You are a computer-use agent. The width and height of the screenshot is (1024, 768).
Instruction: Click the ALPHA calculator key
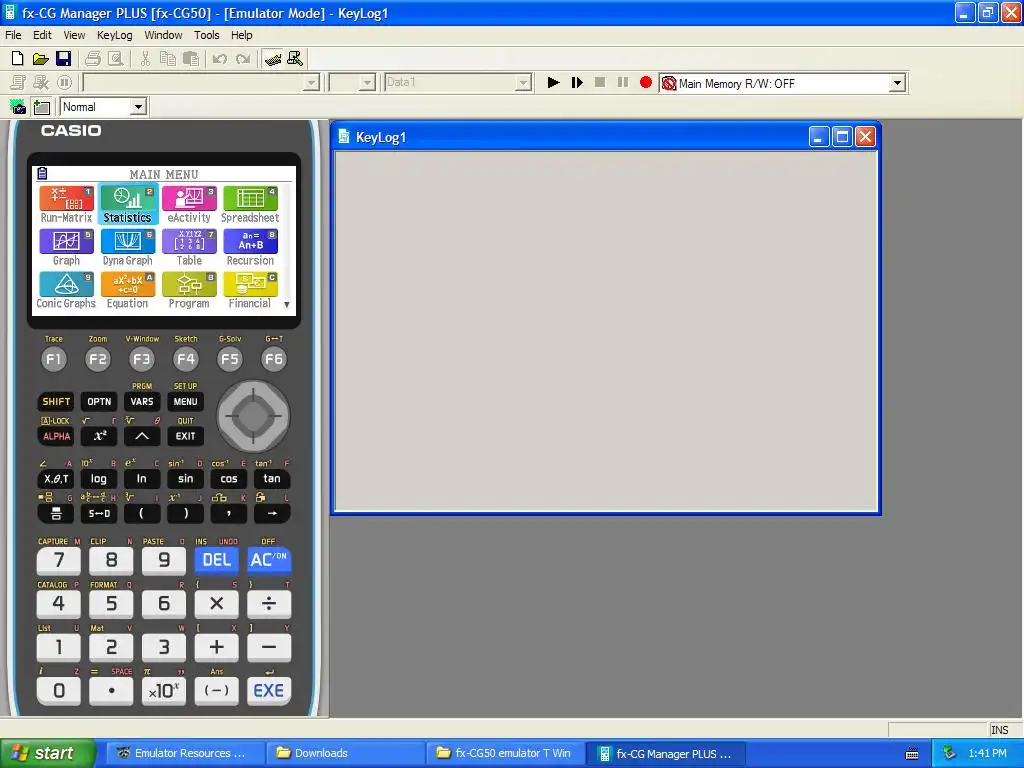coord(56,436)
